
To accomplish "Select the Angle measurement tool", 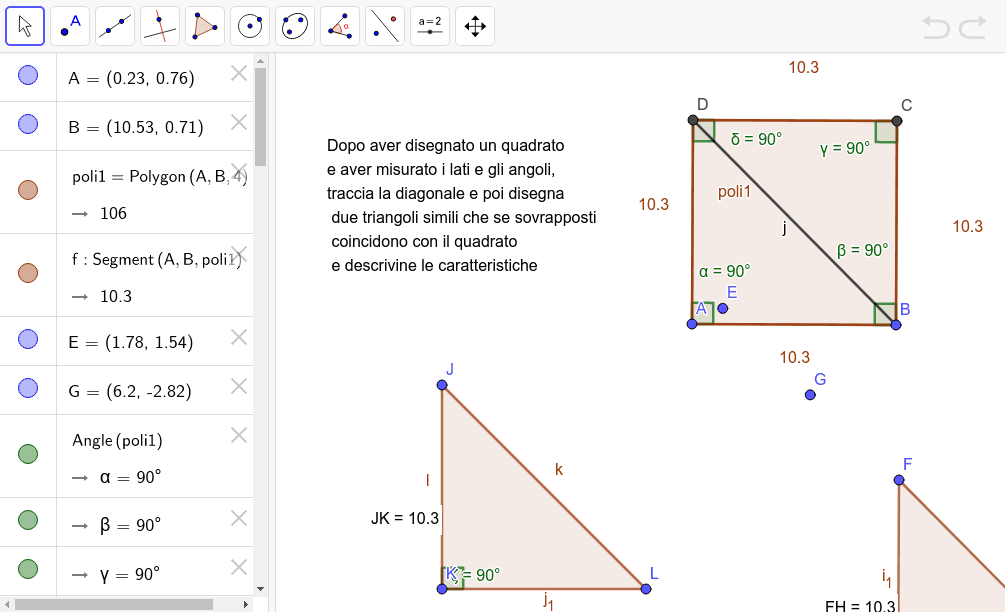I will [340, 26].
